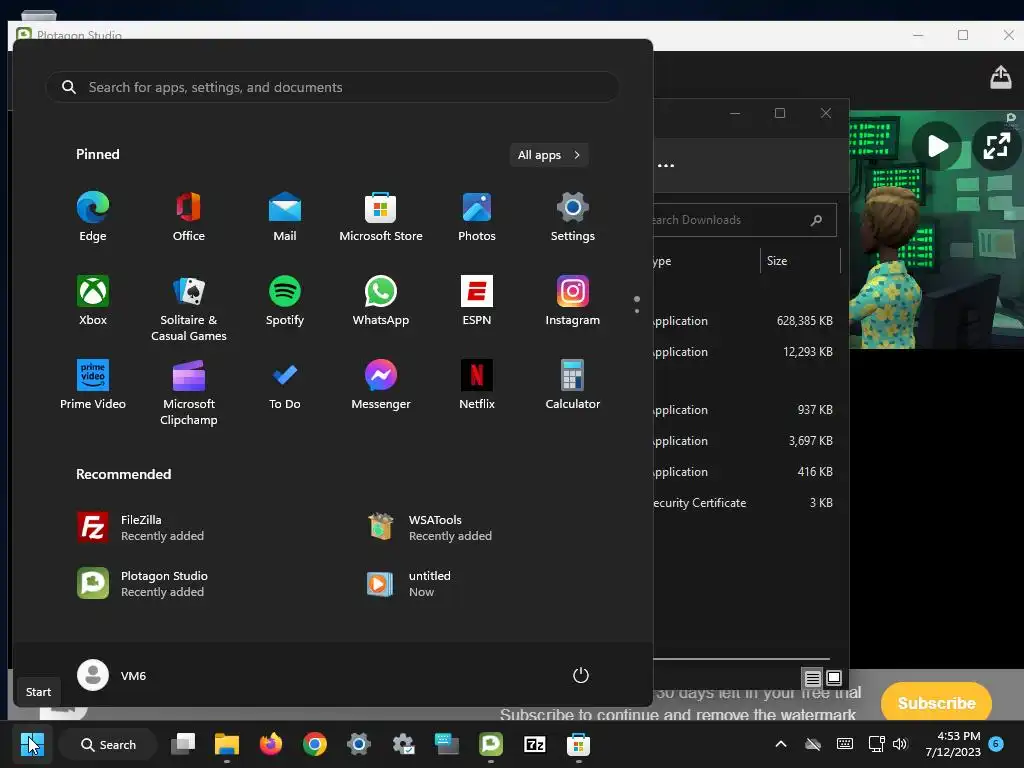Click the Start menu search field
The width and height of the screenshot is (1024, 768).
(x=332, y=87)
